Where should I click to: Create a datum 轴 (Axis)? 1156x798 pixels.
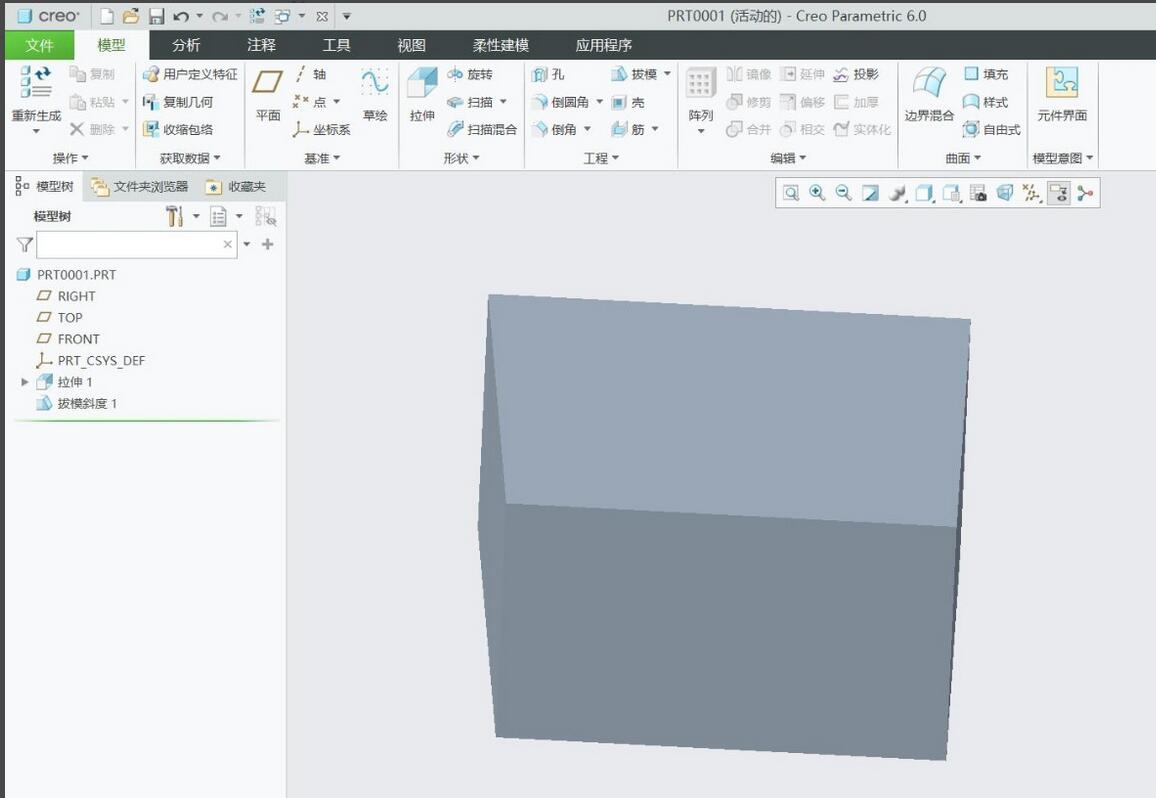click(310, 74)
